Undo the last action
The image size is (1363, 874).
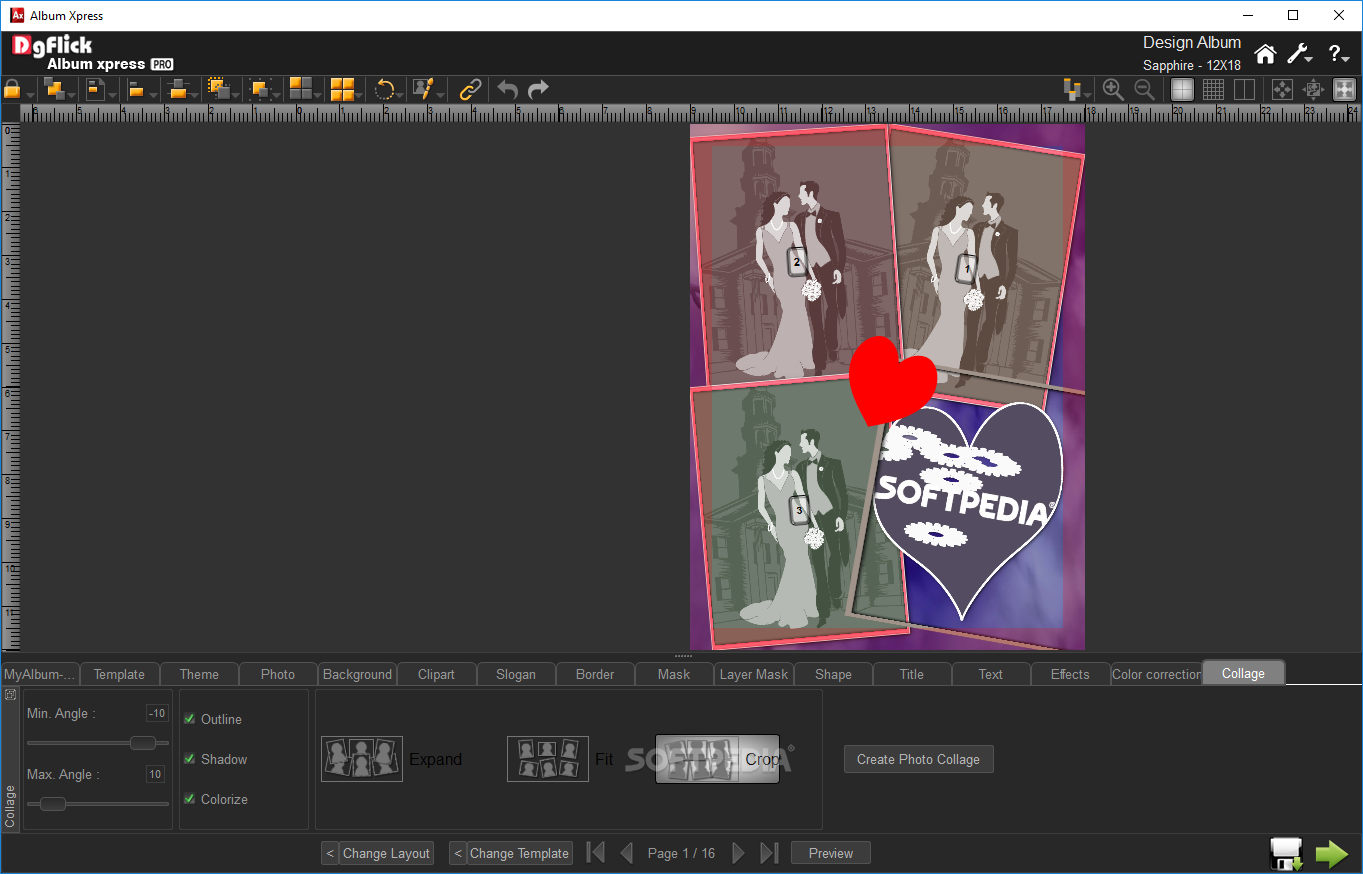click(508, 90)
